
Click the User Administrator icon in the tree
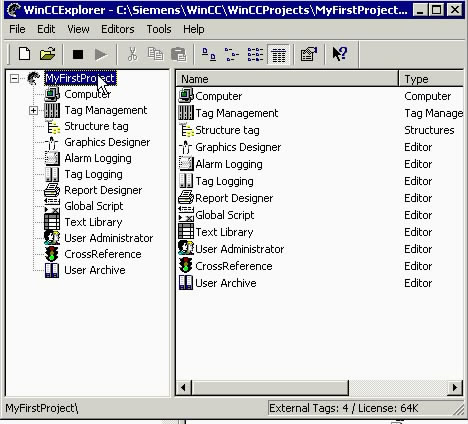pyautogui.click(x=52, y=238)
